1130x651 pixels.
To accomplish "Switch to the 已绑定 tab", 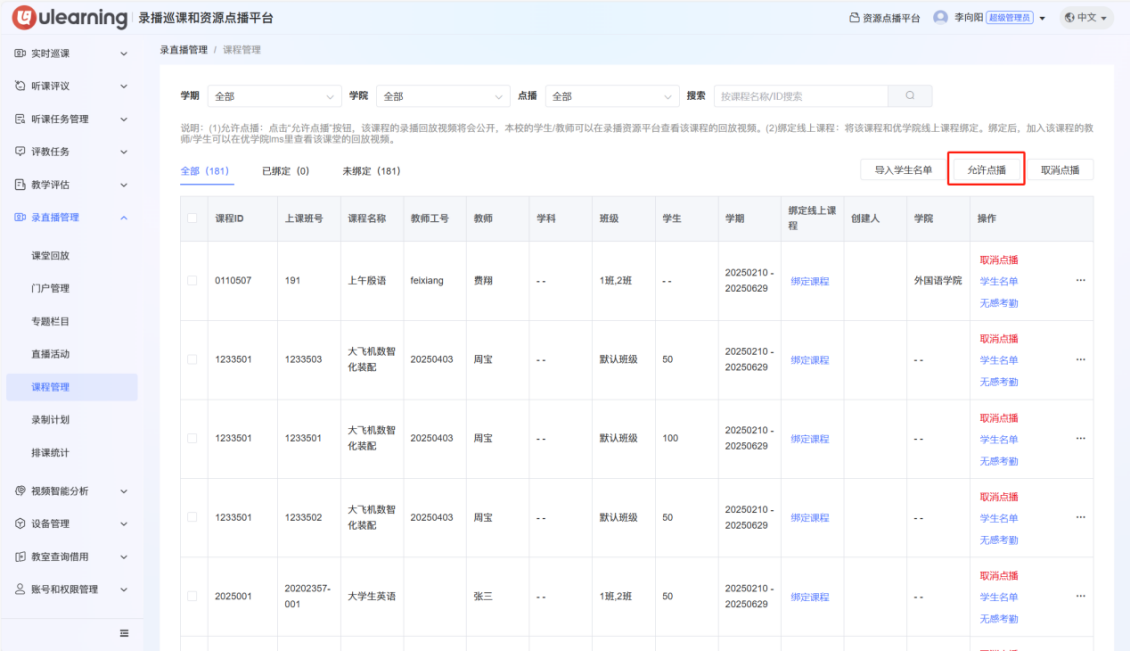I will pyautogui.click(x=285, y=171).
